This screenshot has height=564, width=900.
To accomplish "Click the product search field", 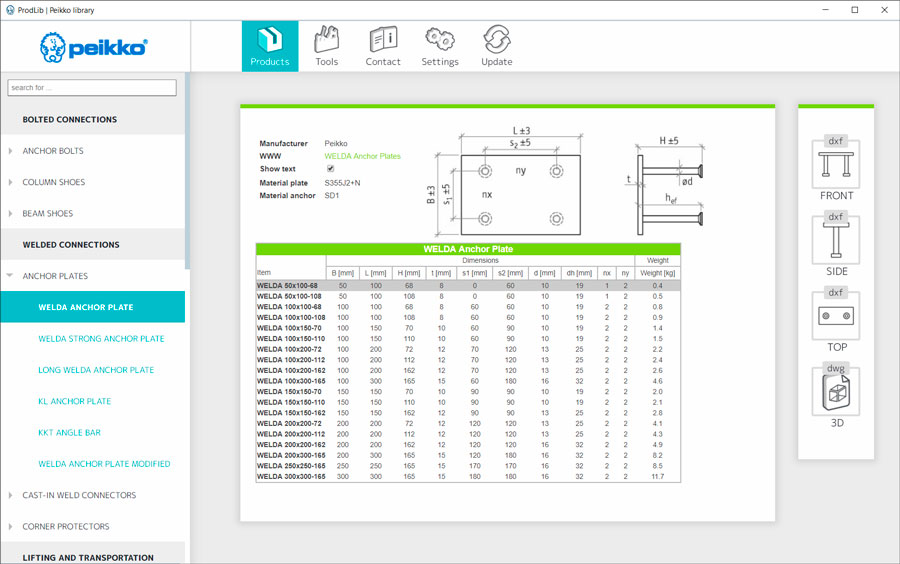I will [x=92, y=88].
